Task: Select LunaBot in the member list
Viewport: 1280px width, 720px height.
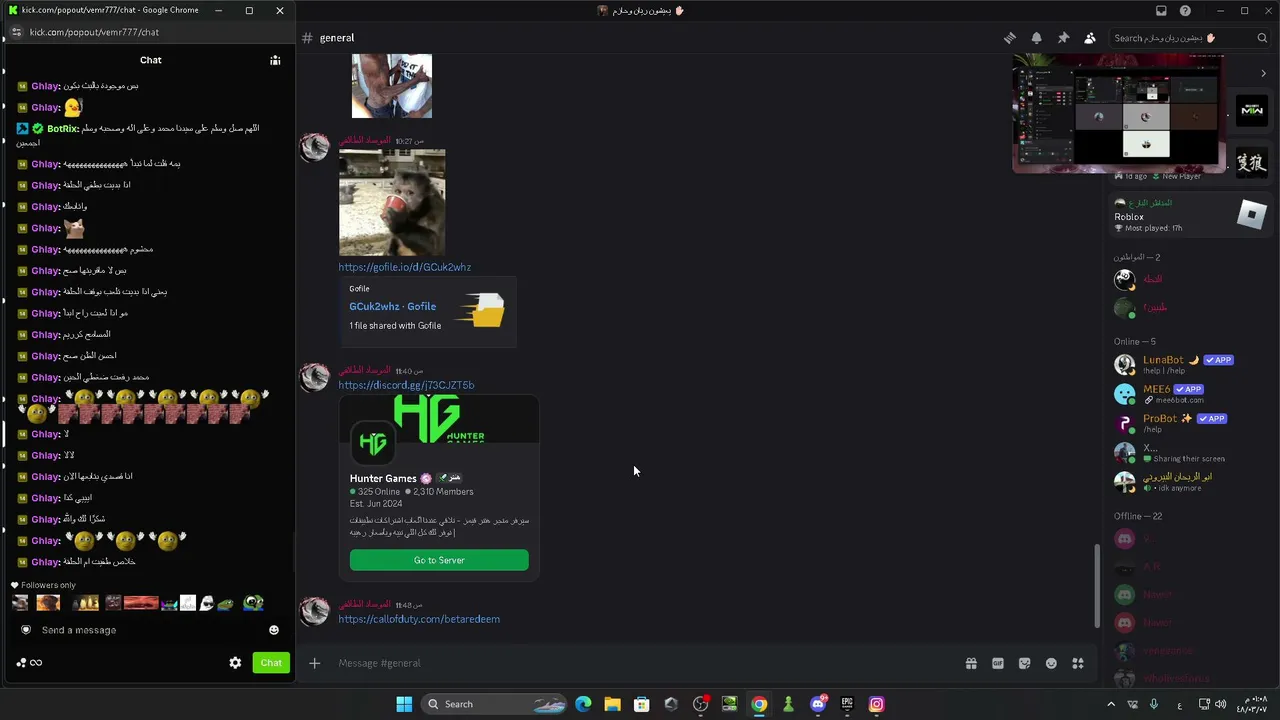Action: pos(1190,364)
